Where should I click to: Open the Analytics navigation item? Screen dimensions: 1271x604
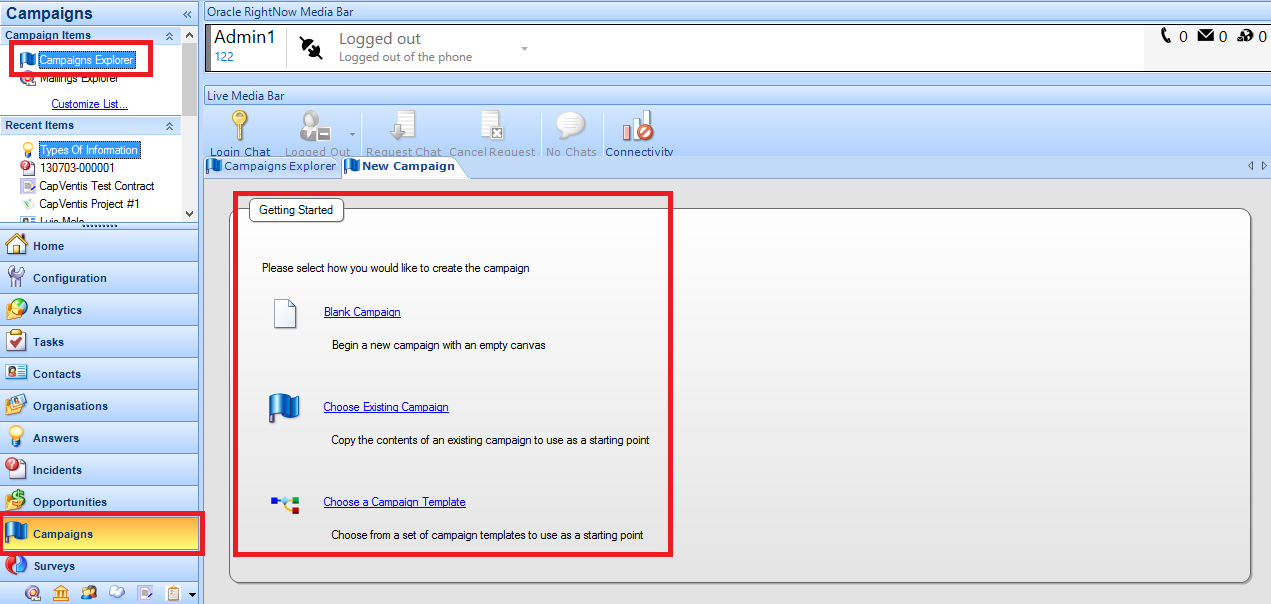(x=58, y=310)
